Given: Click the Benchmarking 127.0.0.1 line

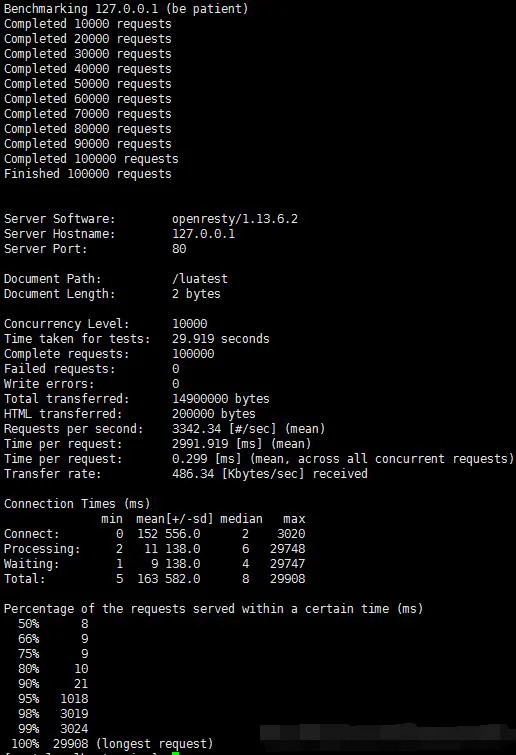Looking at the screenshot, I should [x=126, y=9].
